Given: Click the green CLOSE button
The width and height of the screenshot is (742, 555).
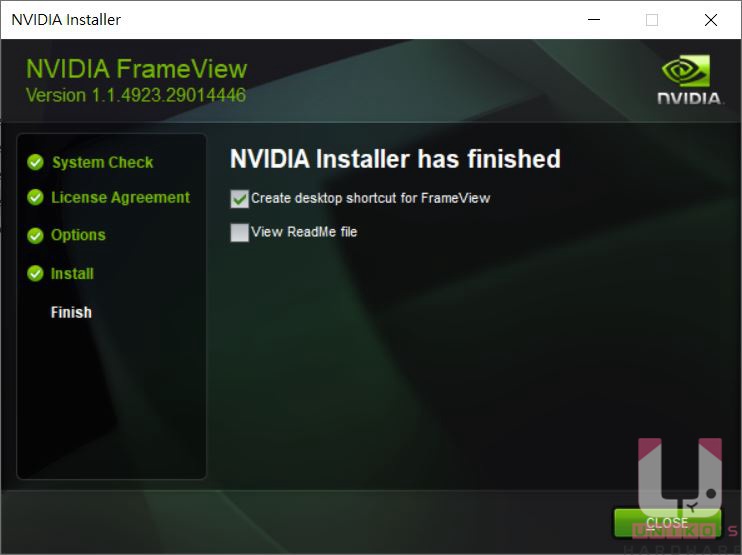Looking at the screenshot, I should 668,523.
